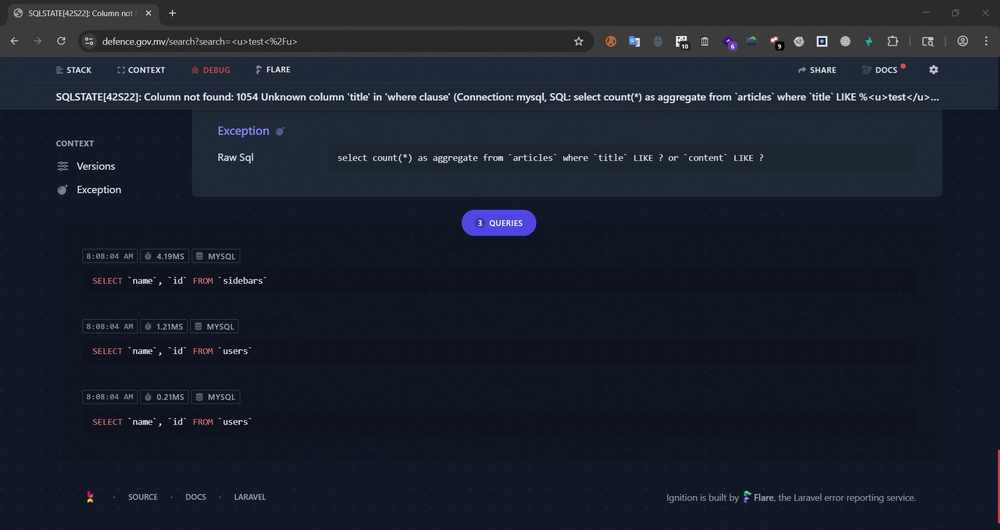1000x530 pixels.
Task: Click the browser back arrow
Action: pos(15,41)
